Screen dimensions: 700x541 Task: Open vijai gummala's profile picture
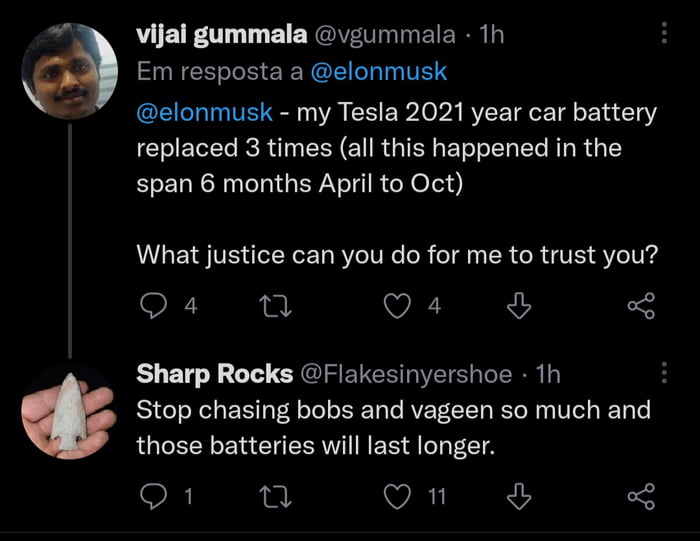(69, 70)
